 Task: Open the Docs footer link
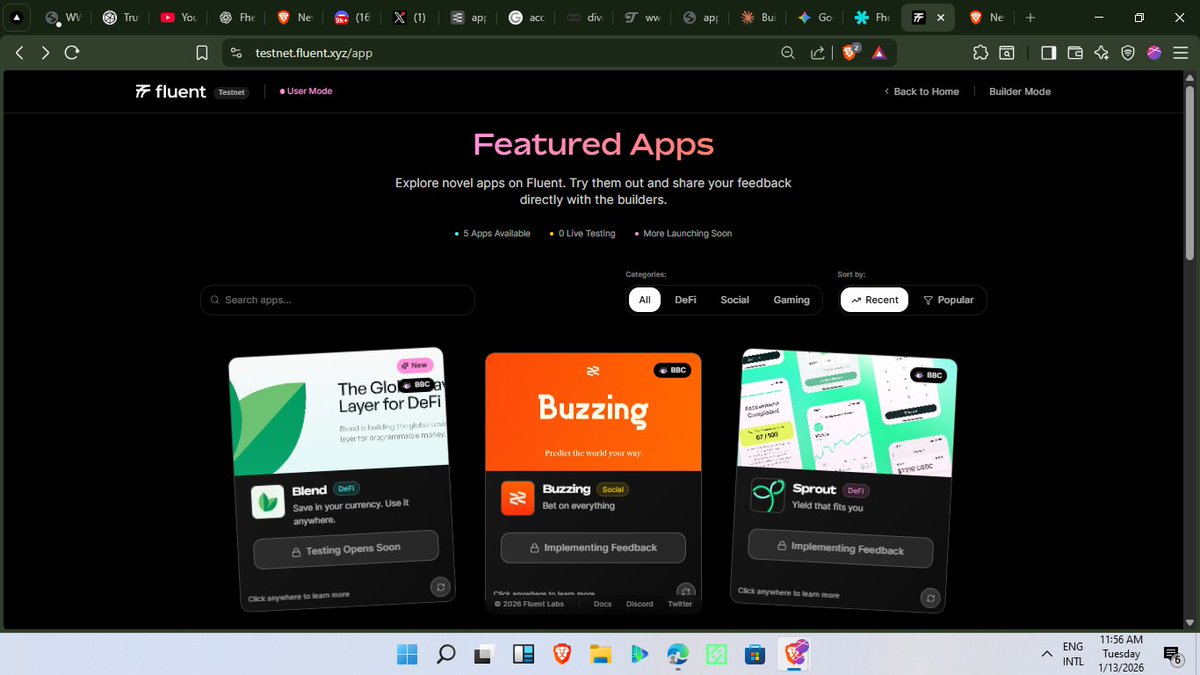pos(602,604)
